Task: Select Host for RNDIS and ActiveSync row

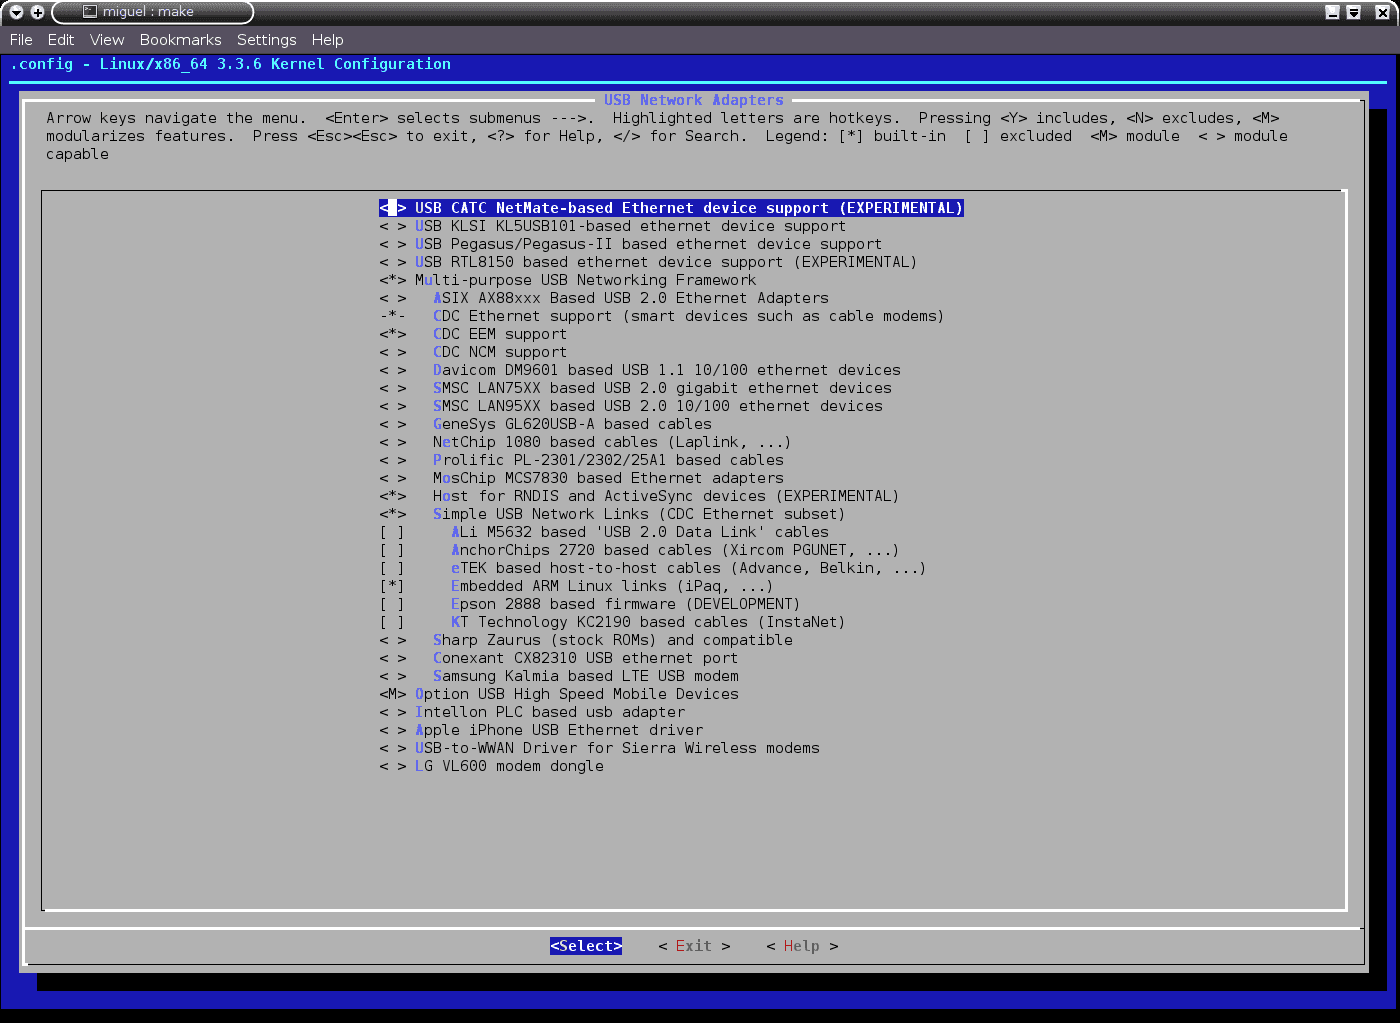Action: coord(639,496)
